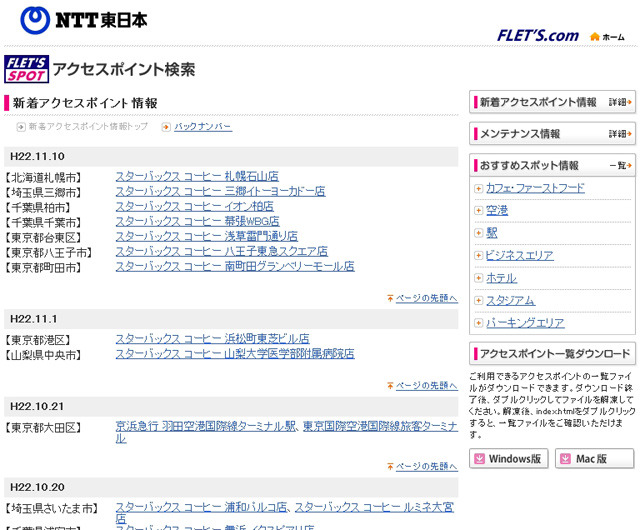Open スターバックス コーヒー 幕張WBG店 link

[x=198, y=221]
